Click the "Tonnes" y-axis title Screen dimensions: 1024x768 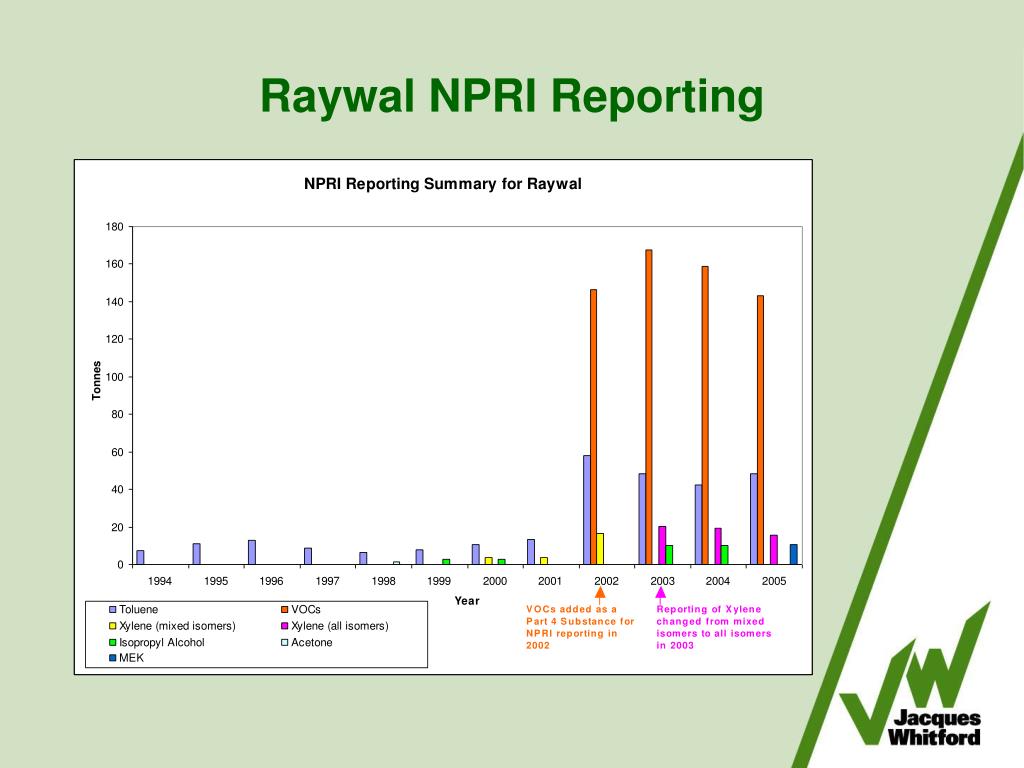pyautogui.click(x=97, y=380)
